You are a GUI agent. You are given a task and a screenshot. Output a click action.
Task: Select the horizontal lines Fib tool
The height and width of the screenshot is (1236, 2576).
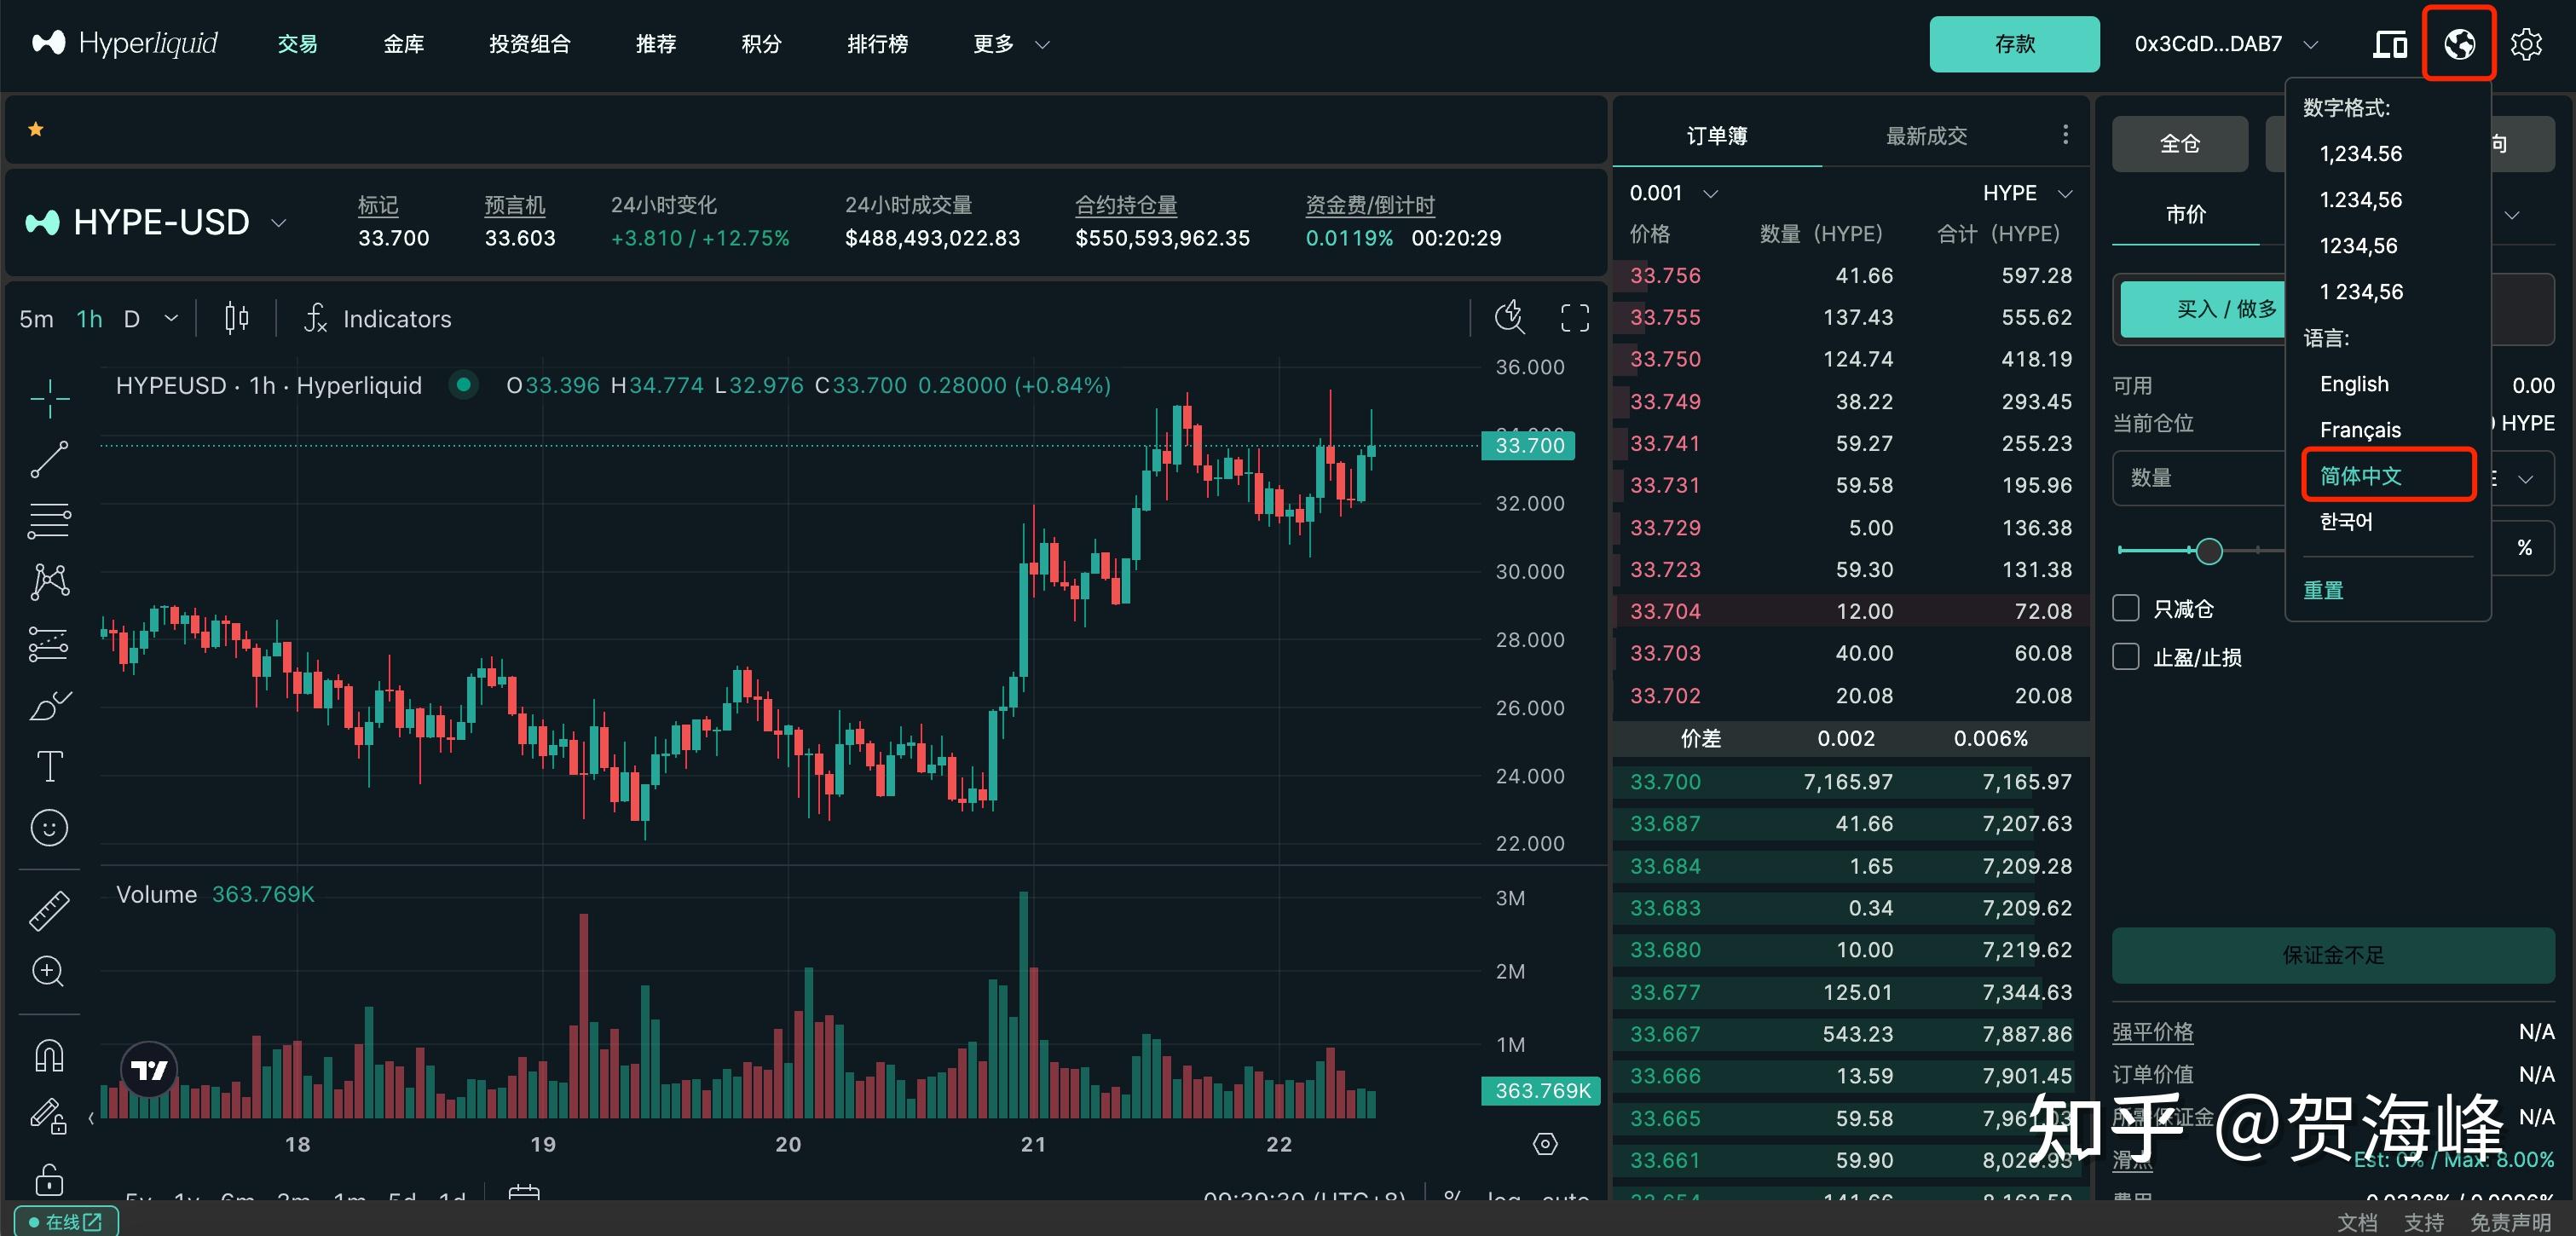click(49, 521)
